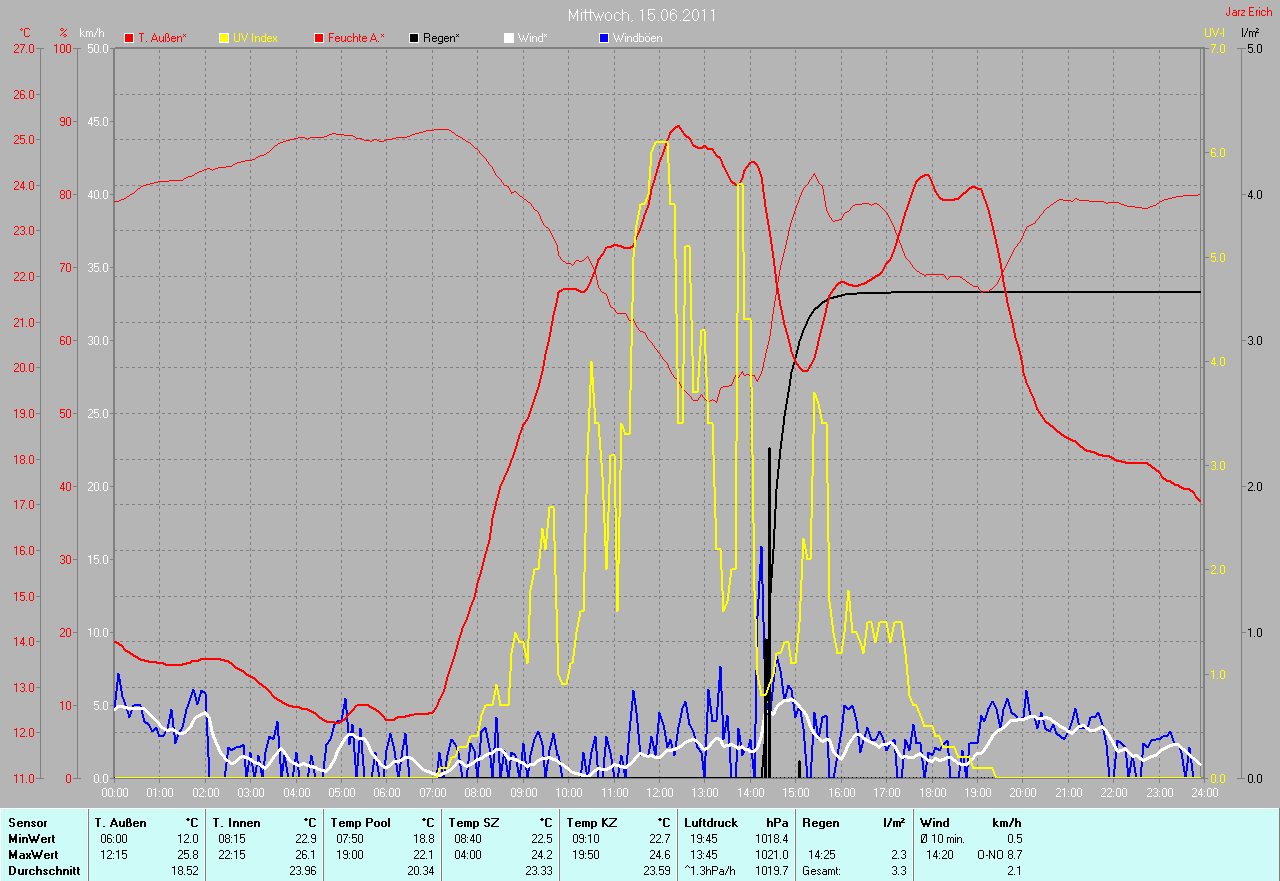Click the 'Temp KZ' column header
Screen dimensions: 1280x881
(x=592, y=823)
